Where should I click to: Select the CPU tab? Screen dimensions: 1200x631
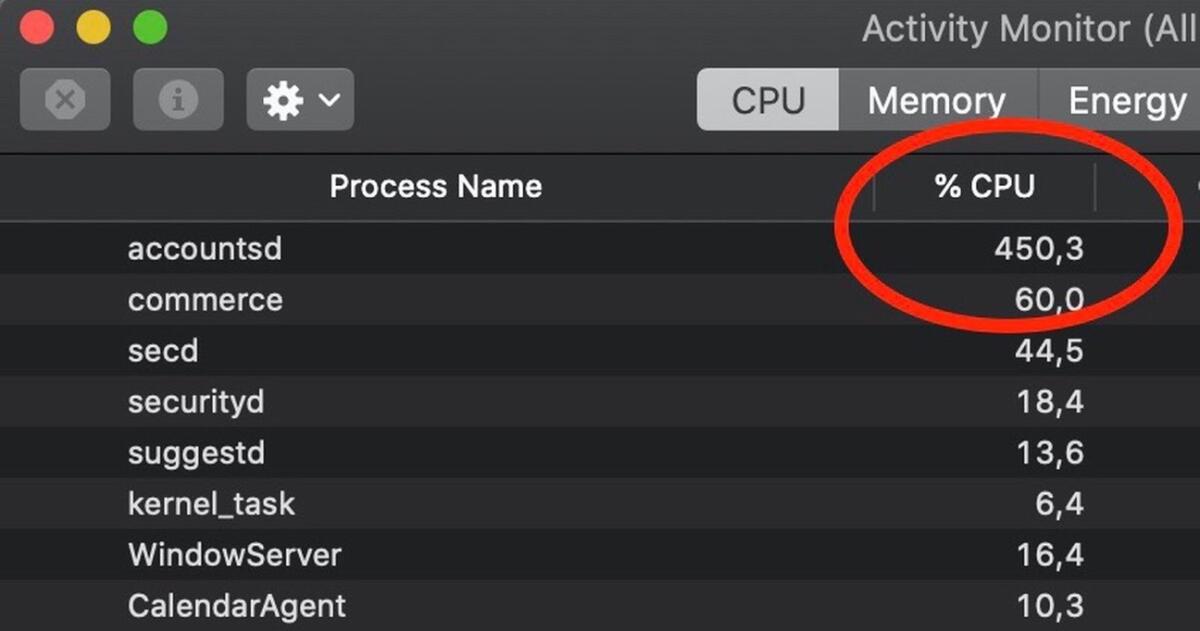pyautogui.click(x=769, y=99)
